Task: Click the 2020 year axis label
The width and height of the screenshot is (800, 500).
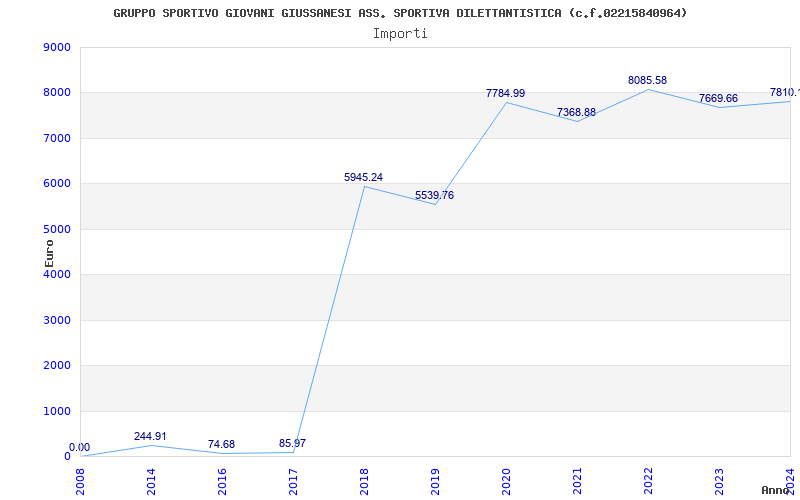Action: coord(506,481)
